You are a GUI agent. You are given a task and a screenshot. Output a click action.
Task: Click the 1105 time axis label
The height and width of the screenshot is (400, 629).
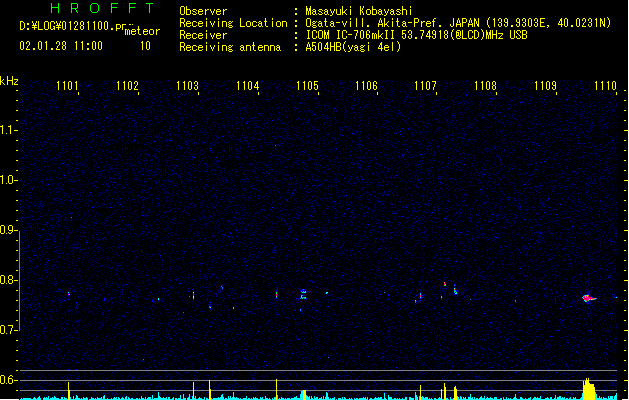coord(307,86)
